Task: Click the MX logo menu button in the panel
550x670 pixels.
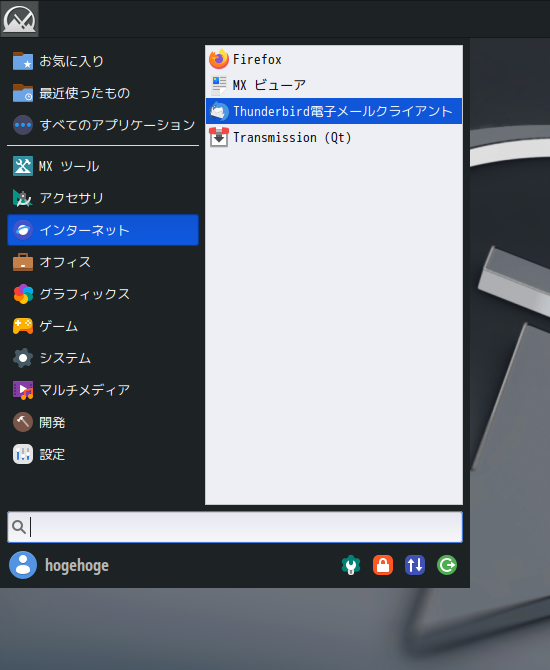Action: (19, 19)
